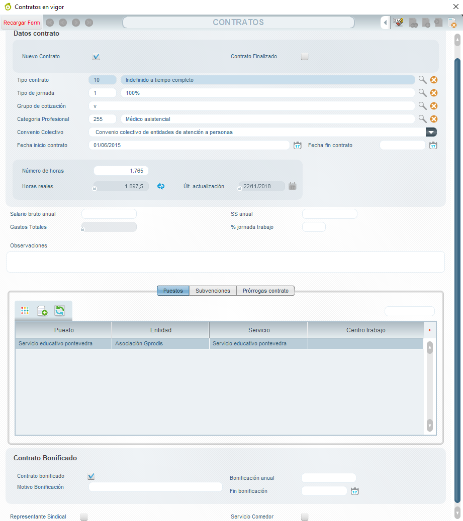The height and width of the screenshot is (521, 463).
Task: Toggle the Representante Sindical checkbox
Action: [x=84, y=517]
